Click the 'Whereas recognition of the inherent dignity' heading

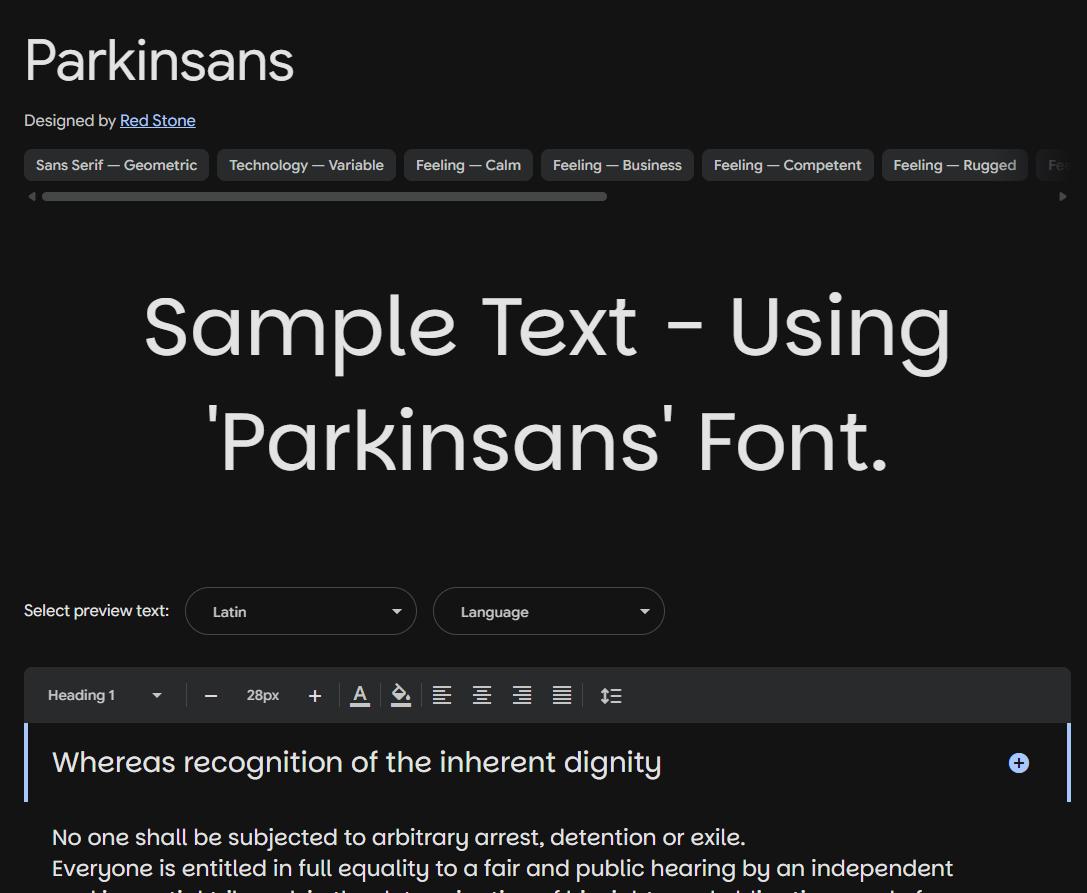[x=356, y=763]
